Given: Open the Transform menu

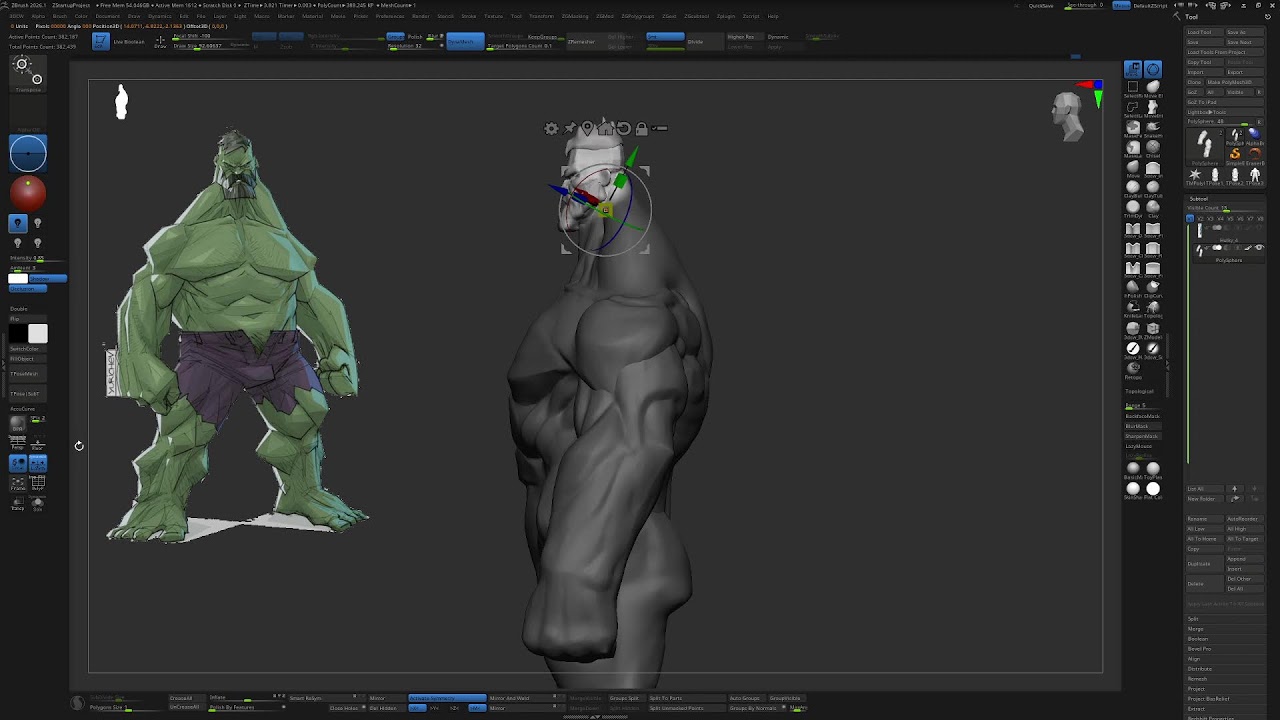Looking at the screenshot, I should pos(541,16).
